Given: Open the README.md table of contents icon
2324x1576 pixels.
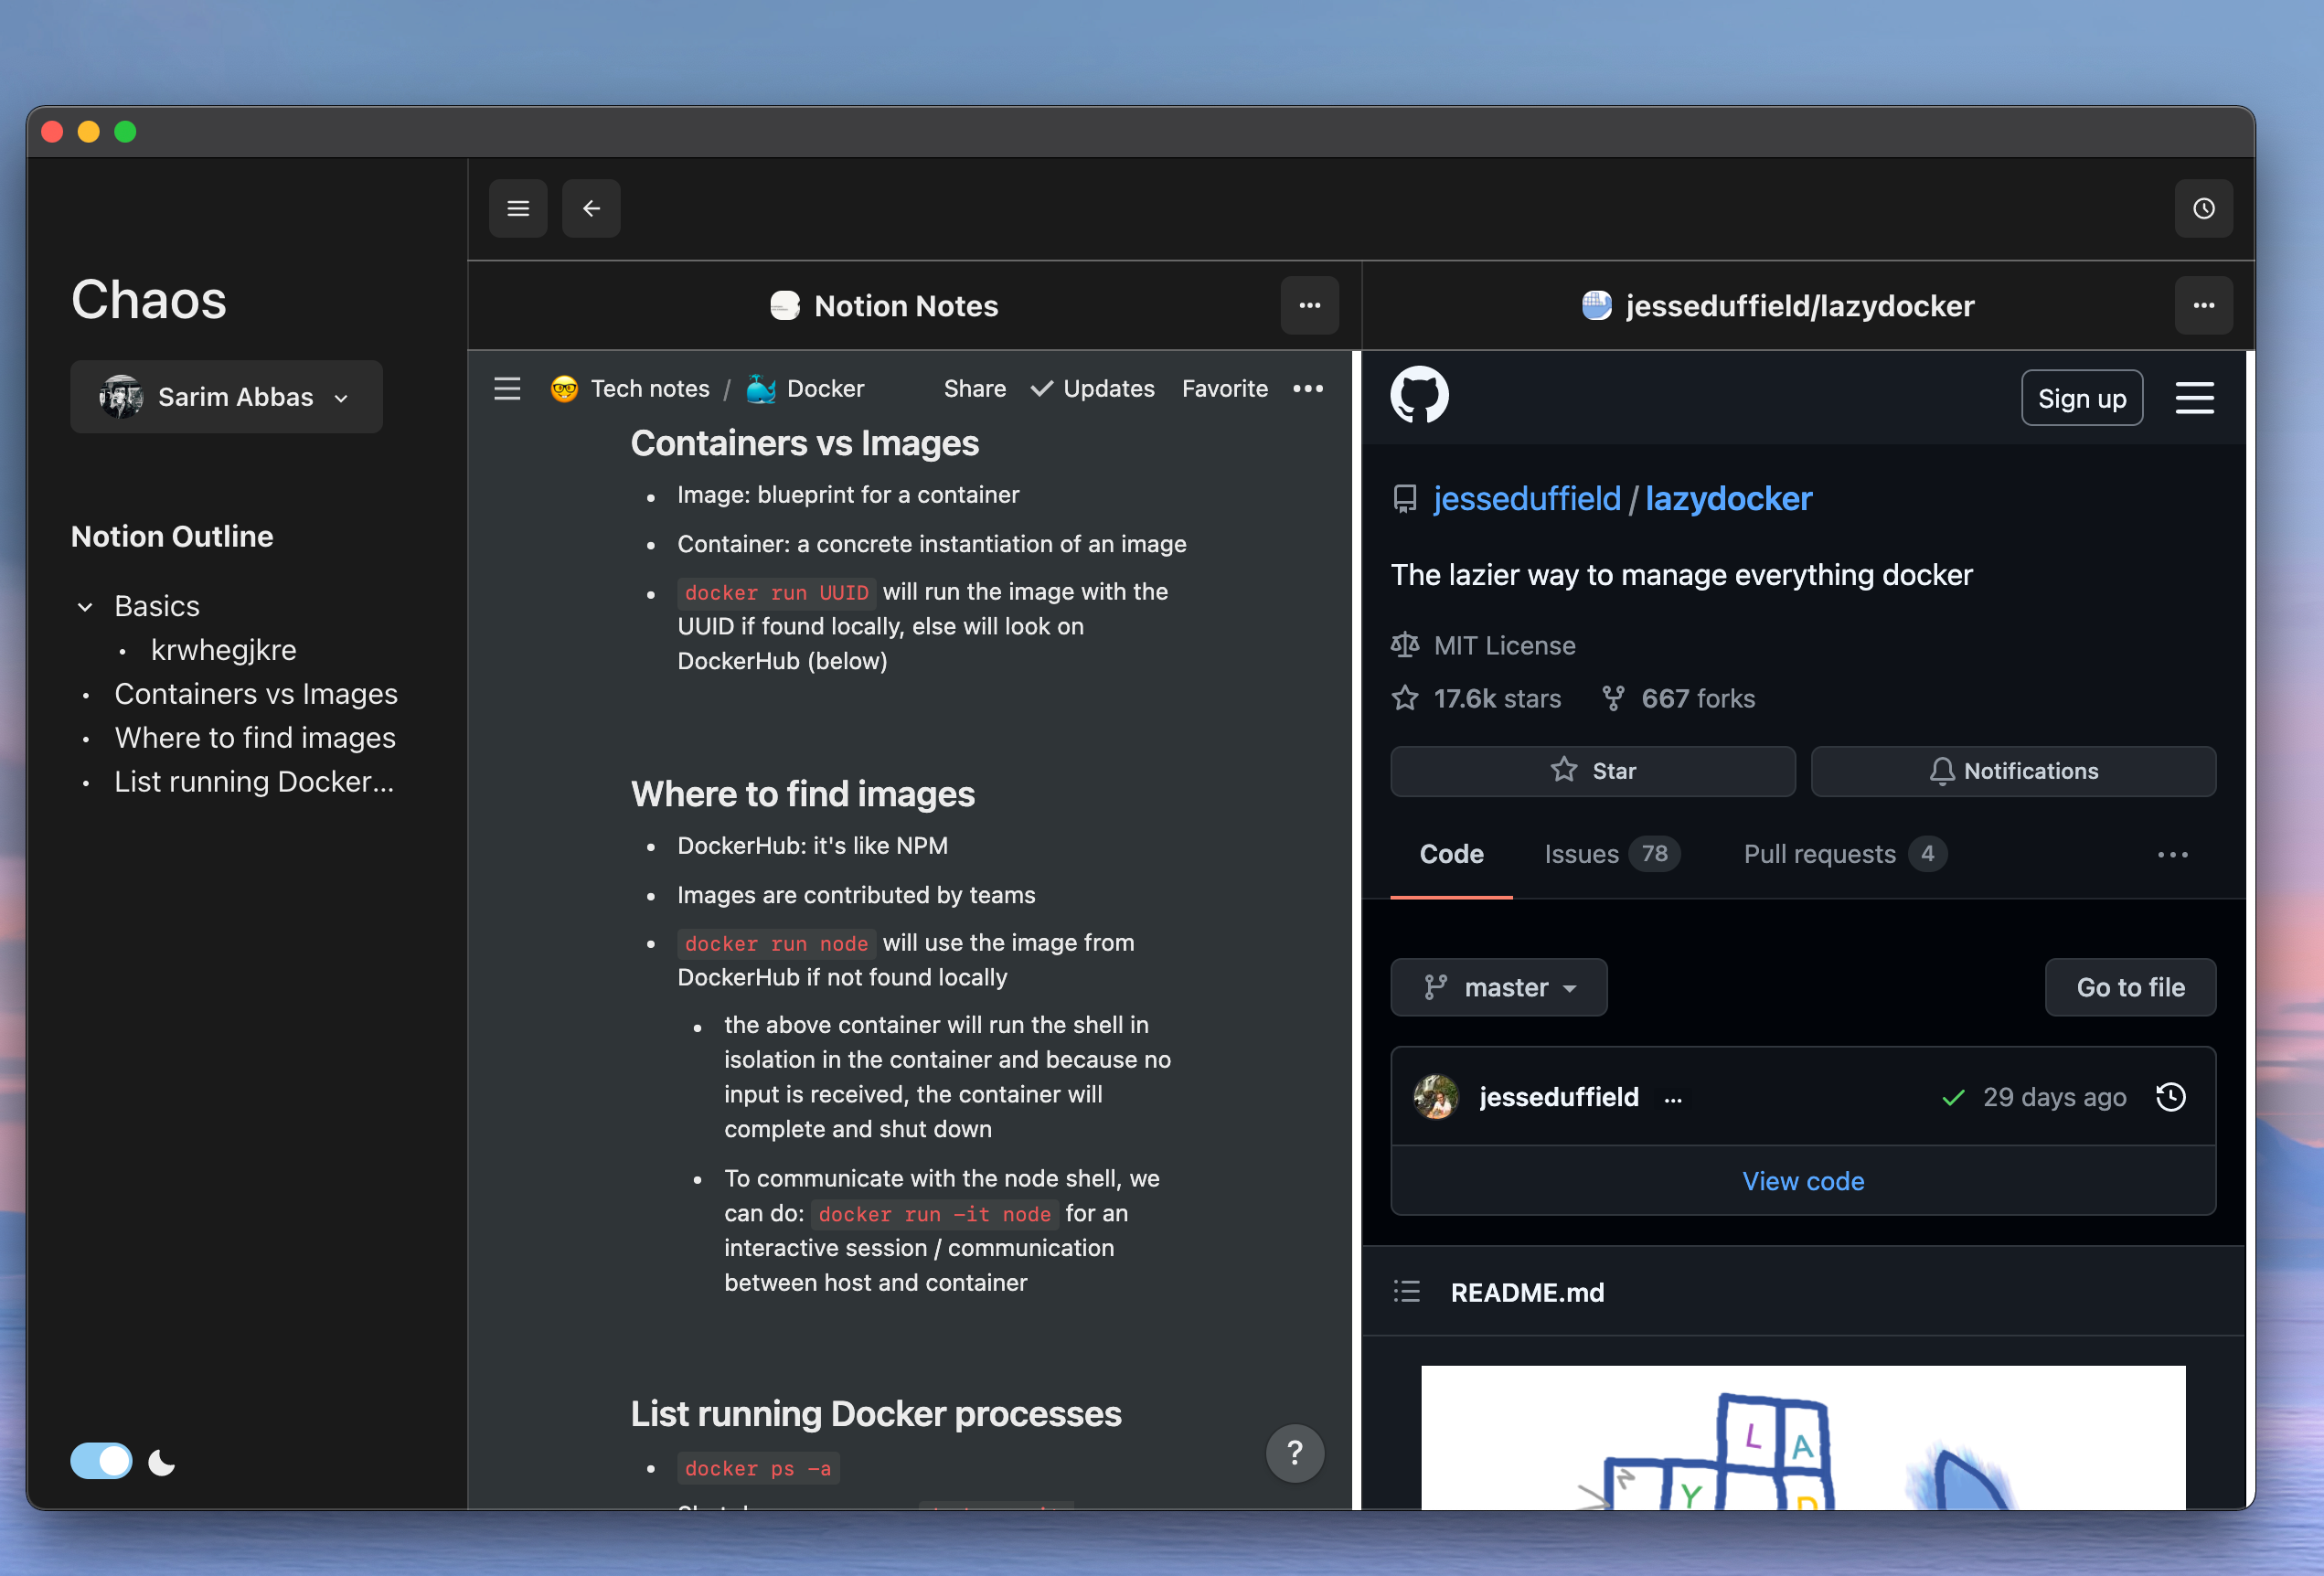Looking at the screenshot, I should [1407, 1291].
